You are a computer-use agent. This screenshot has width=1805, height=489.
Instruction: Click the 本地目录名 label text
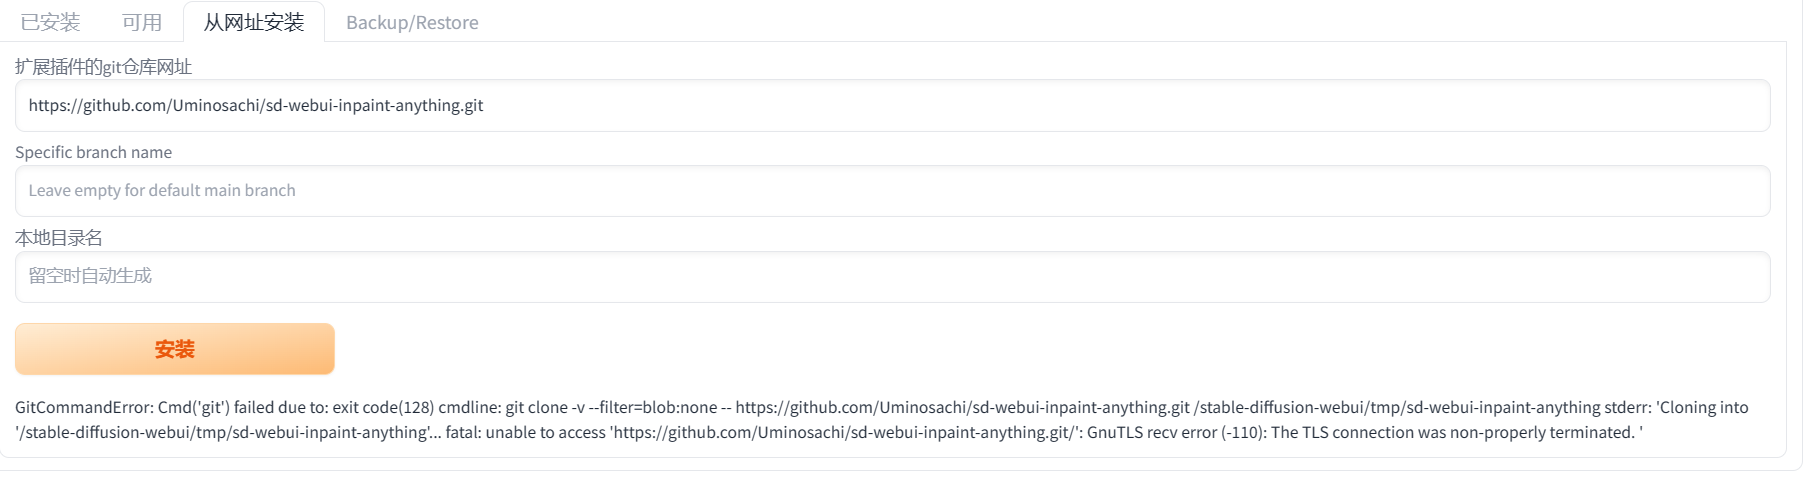coord(58,238)
